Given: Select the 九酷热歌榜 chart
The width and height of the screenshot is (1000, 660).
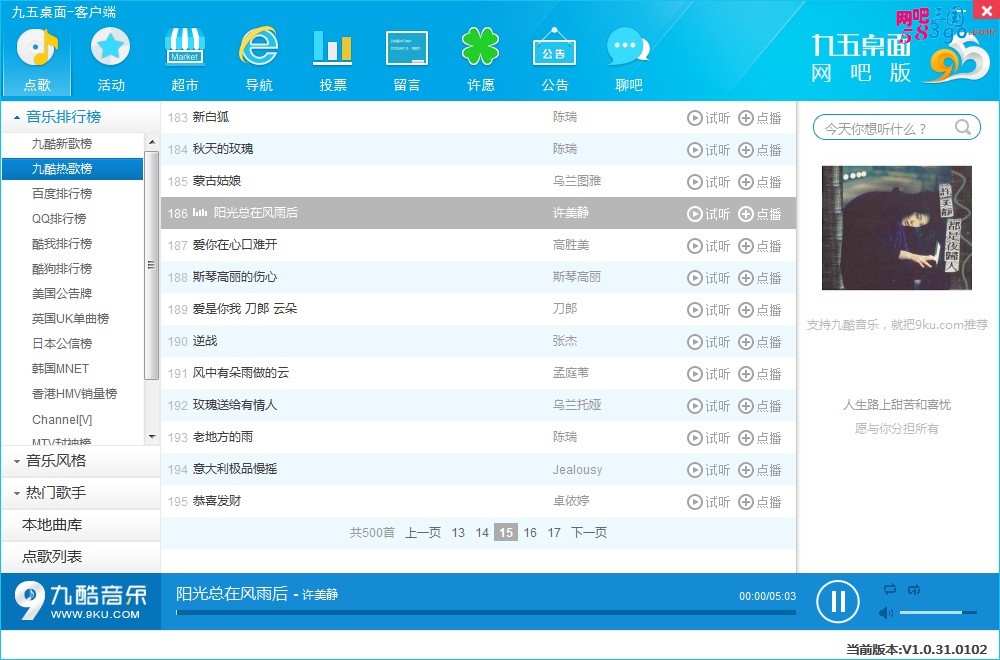Looking at the screenshot, I should coord(72,168).
